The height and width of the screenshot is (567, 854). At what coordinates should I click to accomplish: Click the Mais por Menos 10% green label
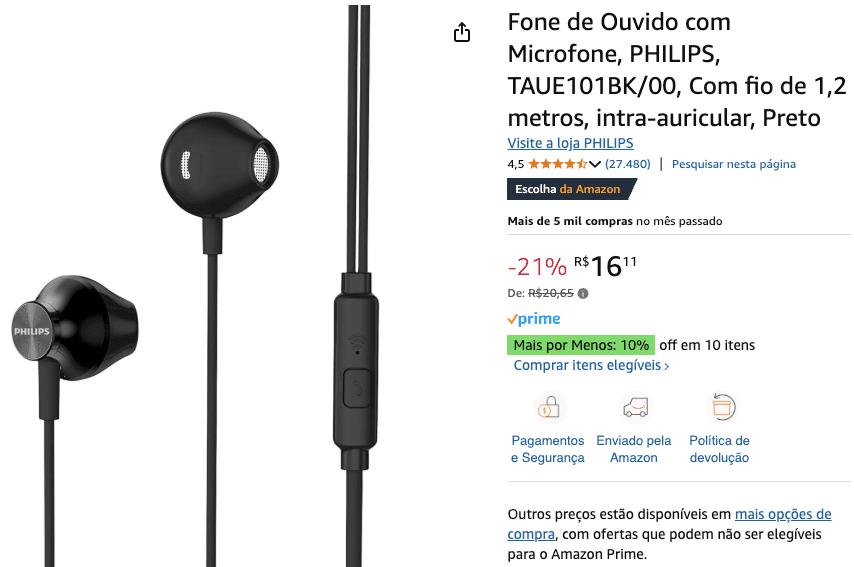(581, 345)
